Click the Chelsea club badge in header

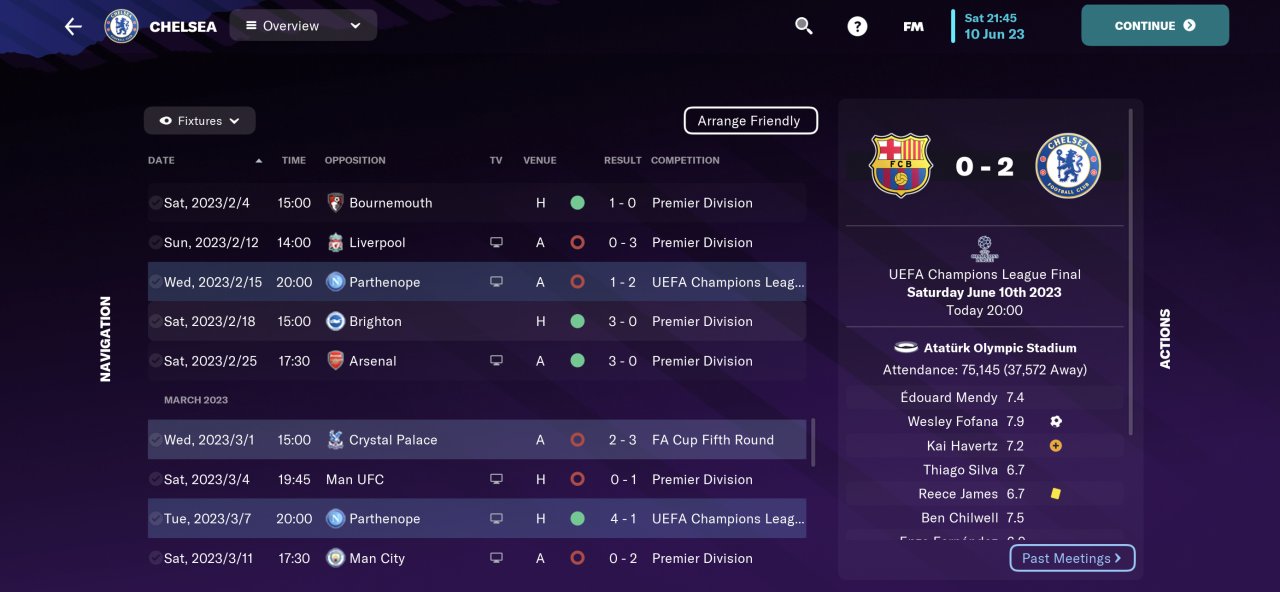[x=121, y=26]
